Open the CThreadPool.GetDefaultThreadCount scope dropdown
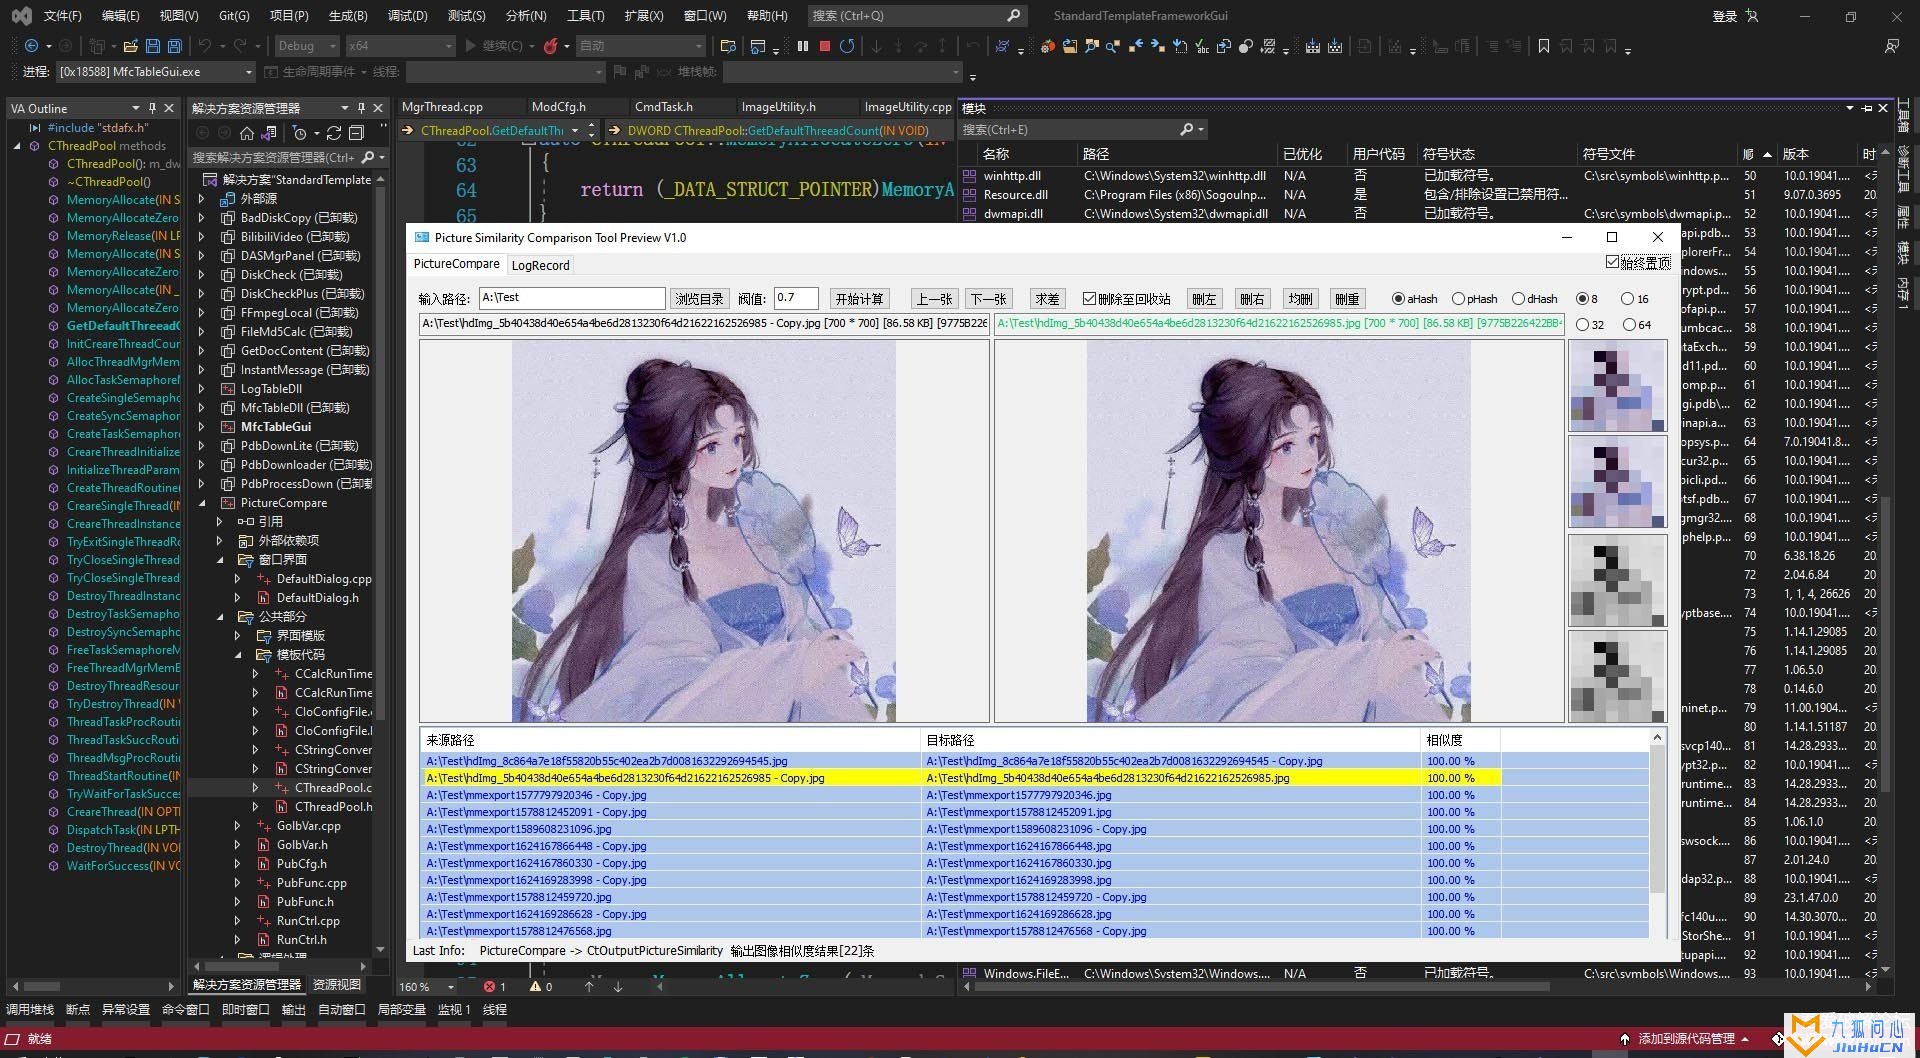This screenshot has width=1920, height=1058. point(575,130)
